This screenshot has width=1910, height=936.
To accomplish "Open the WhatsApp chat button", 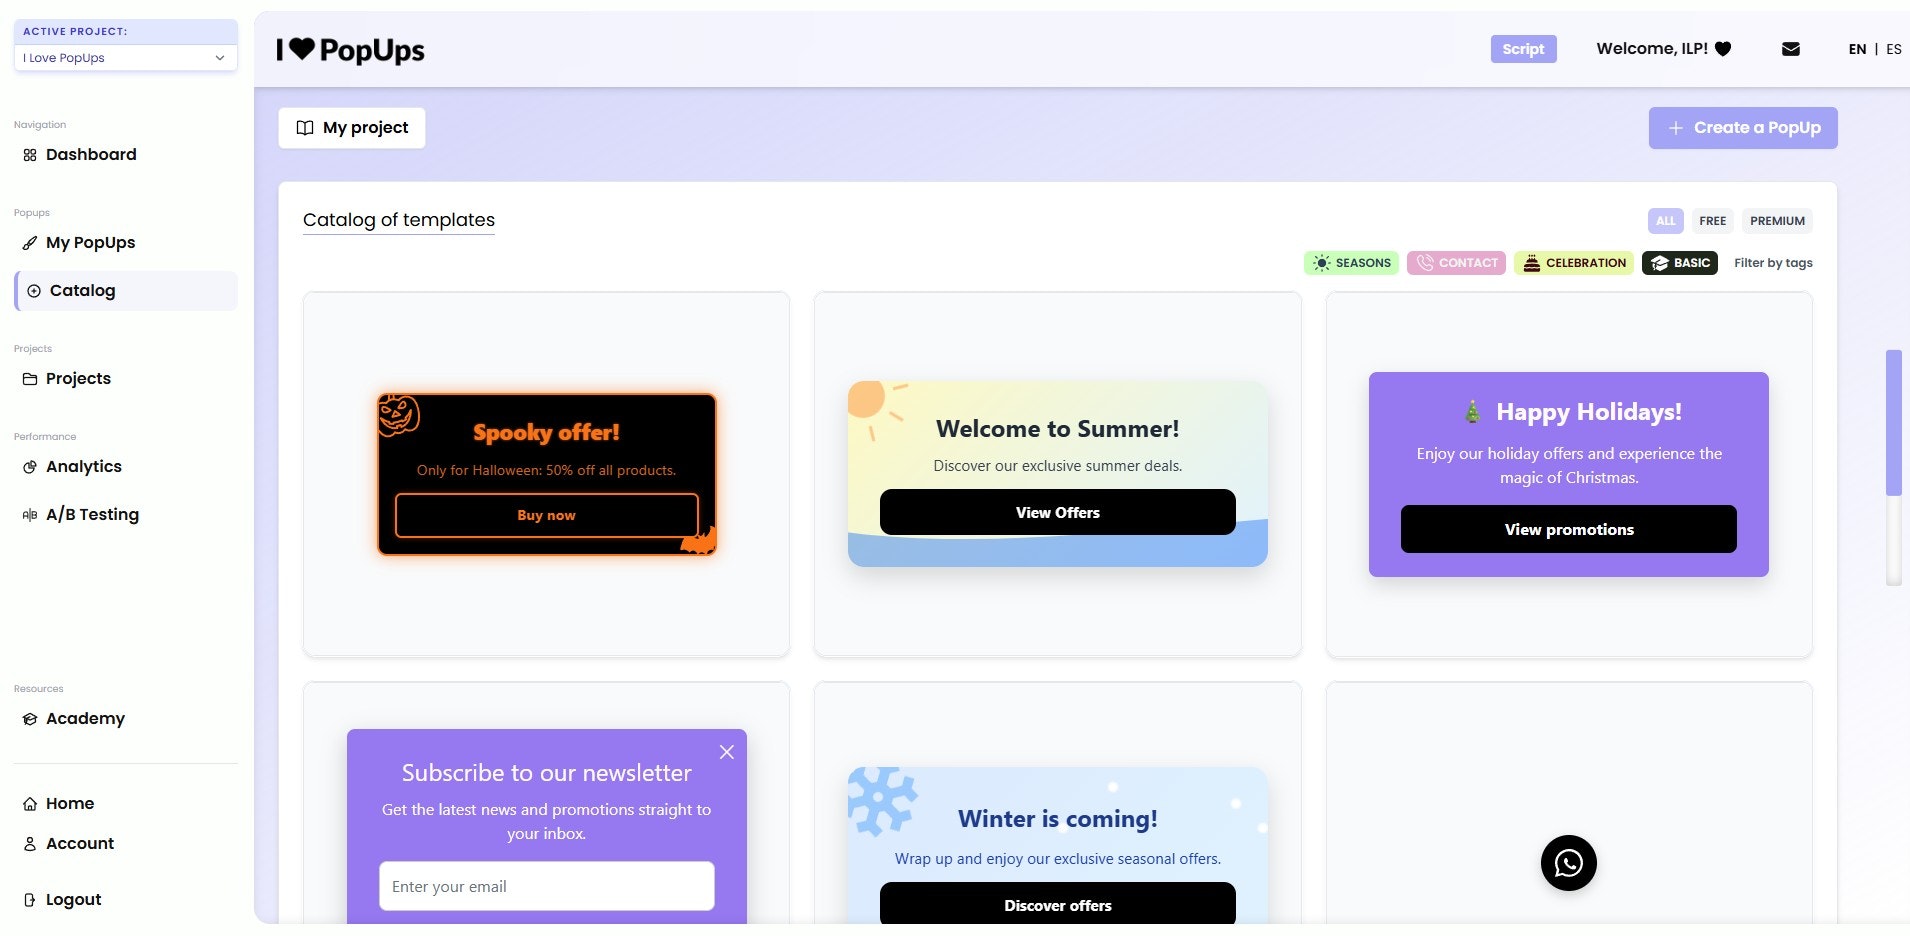I will 1569,863.
